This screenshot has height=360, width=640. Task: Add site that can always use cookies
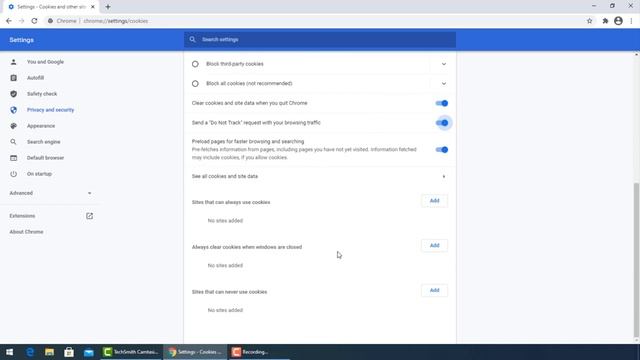click(x=434, y=201)
